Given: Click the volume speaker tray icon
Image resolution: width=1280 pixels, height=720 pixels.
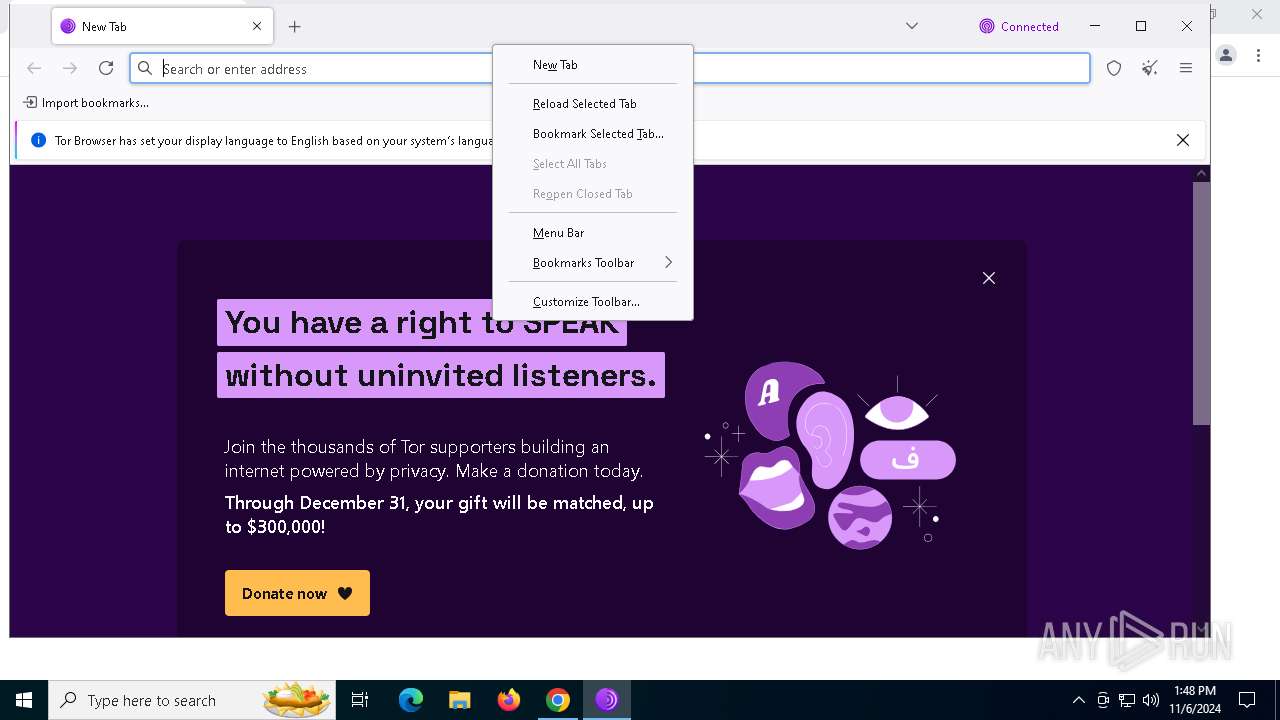Looking at the screenshot, I should point(1151,700).
